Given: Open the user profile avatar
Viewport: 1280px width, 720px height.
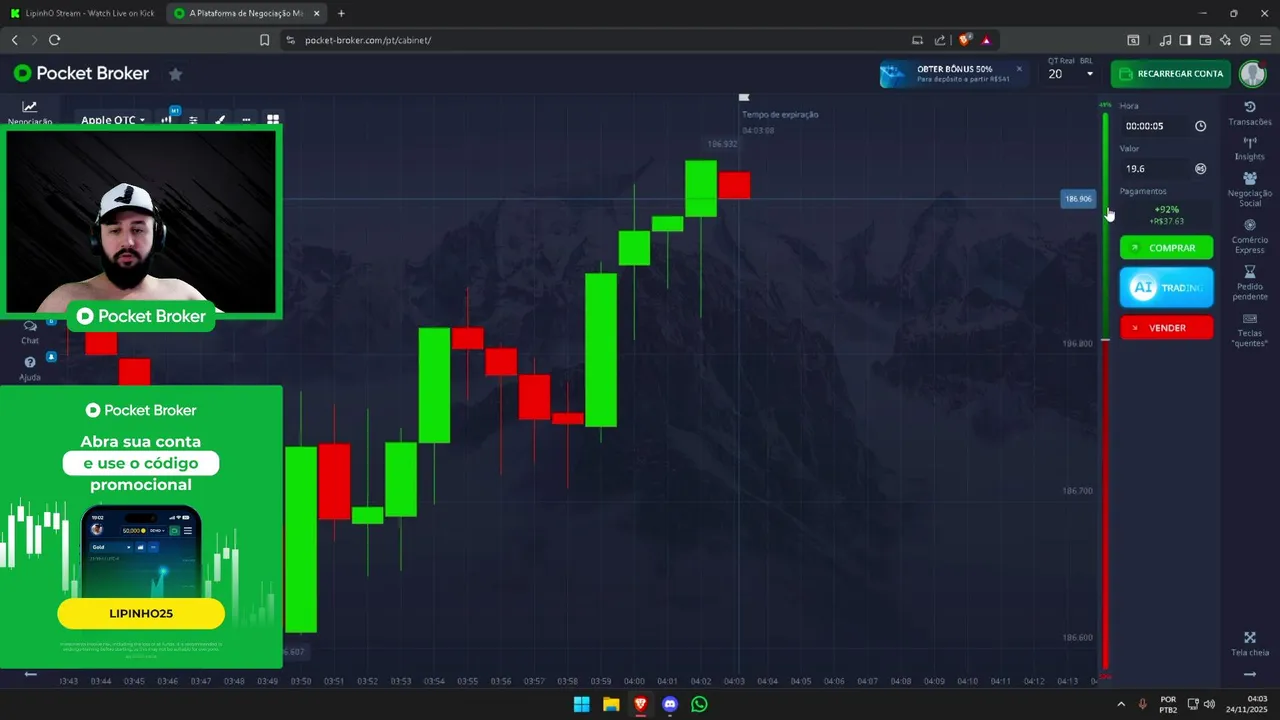Looking at the screenshot, I should coord(1252,74).
